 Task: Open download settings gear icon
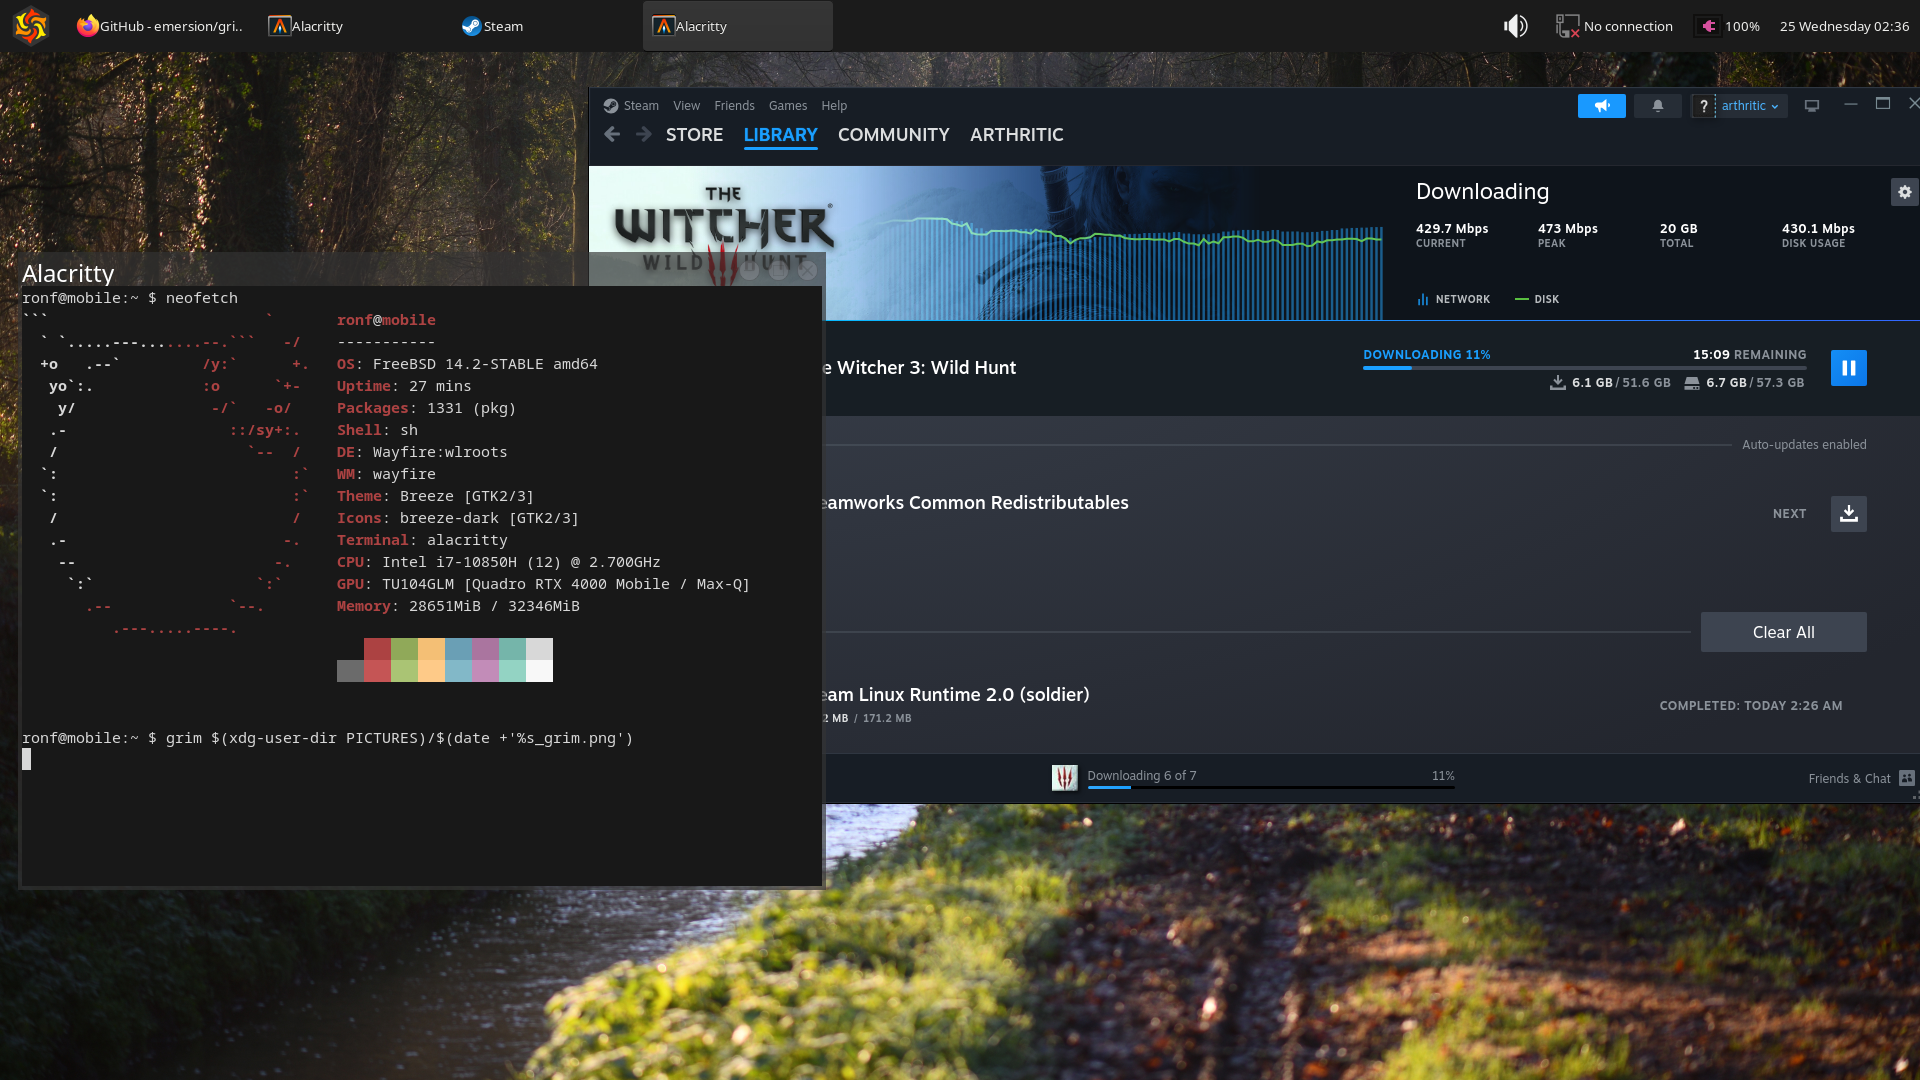(x=1904, y=192)
